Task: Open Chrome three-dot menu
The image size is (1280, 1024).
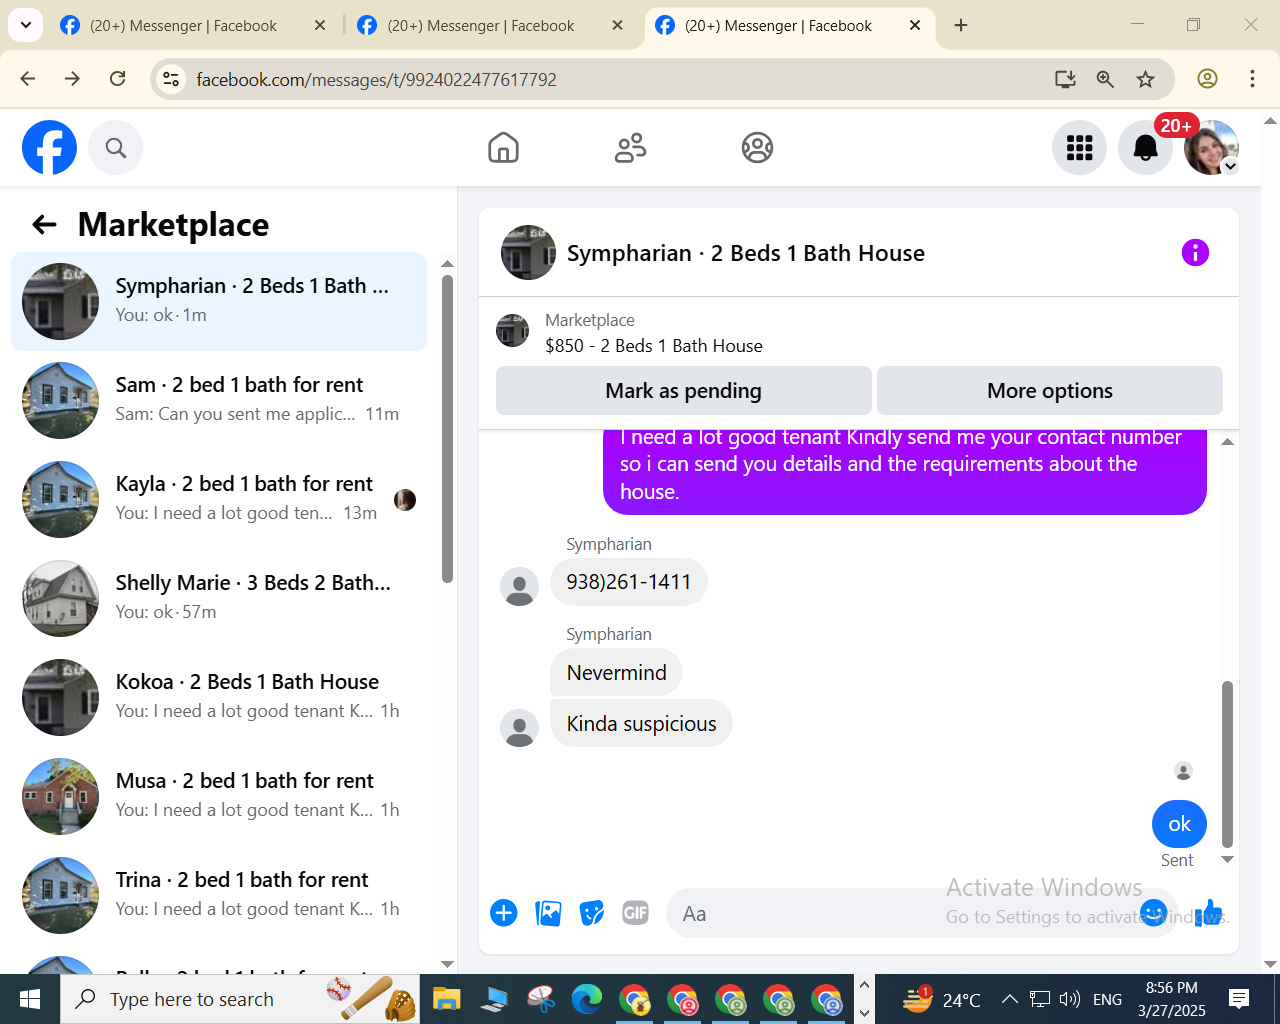Action: point(1252,79)
